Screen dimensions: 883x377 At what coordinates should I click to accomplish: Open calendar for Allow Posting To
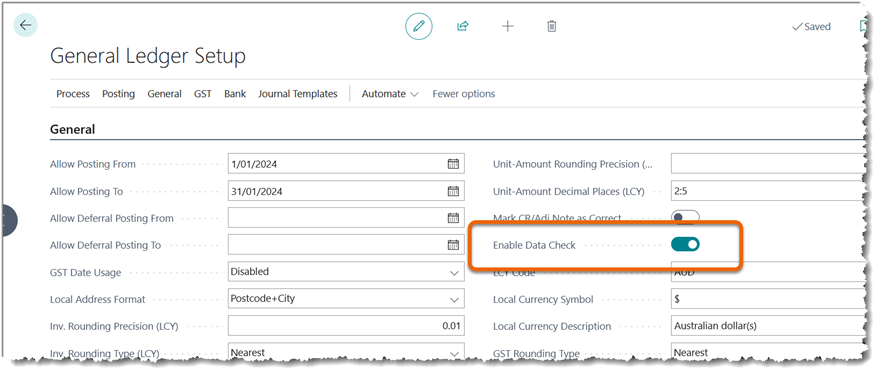(x=453, y=191)
